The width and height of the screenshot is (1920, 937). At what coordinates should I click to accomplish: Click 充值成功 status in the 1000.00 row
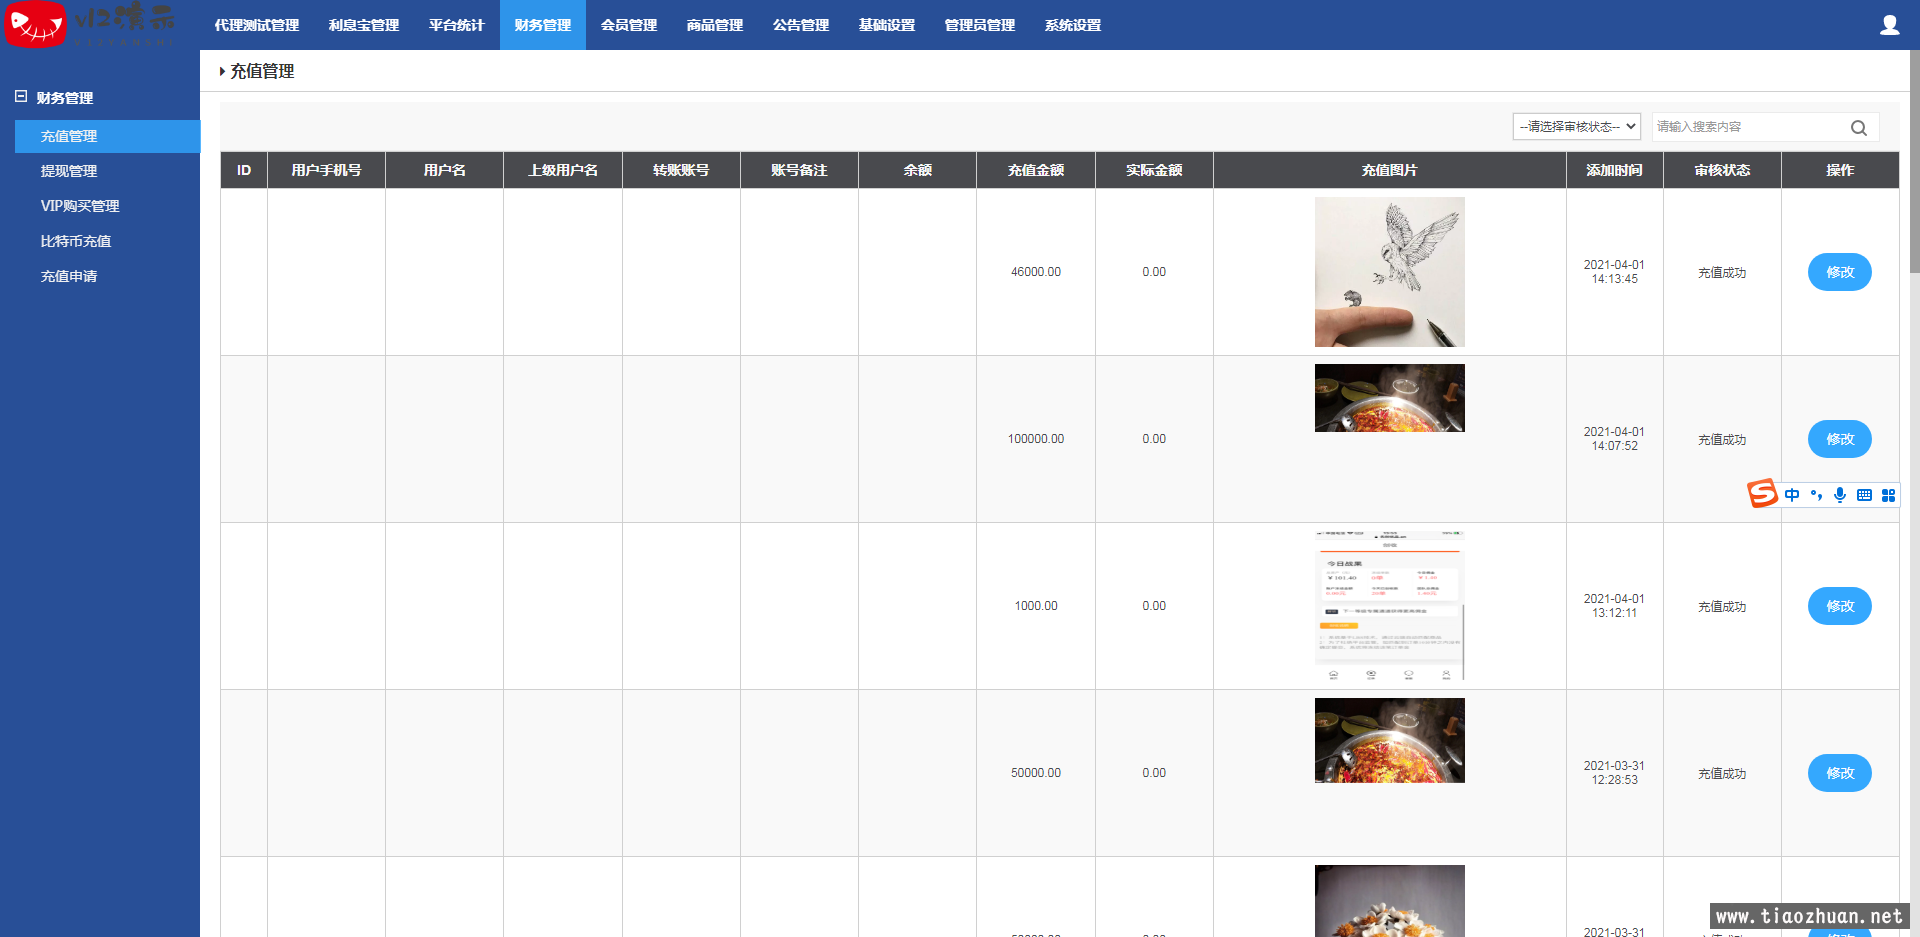pos(1722,606)
